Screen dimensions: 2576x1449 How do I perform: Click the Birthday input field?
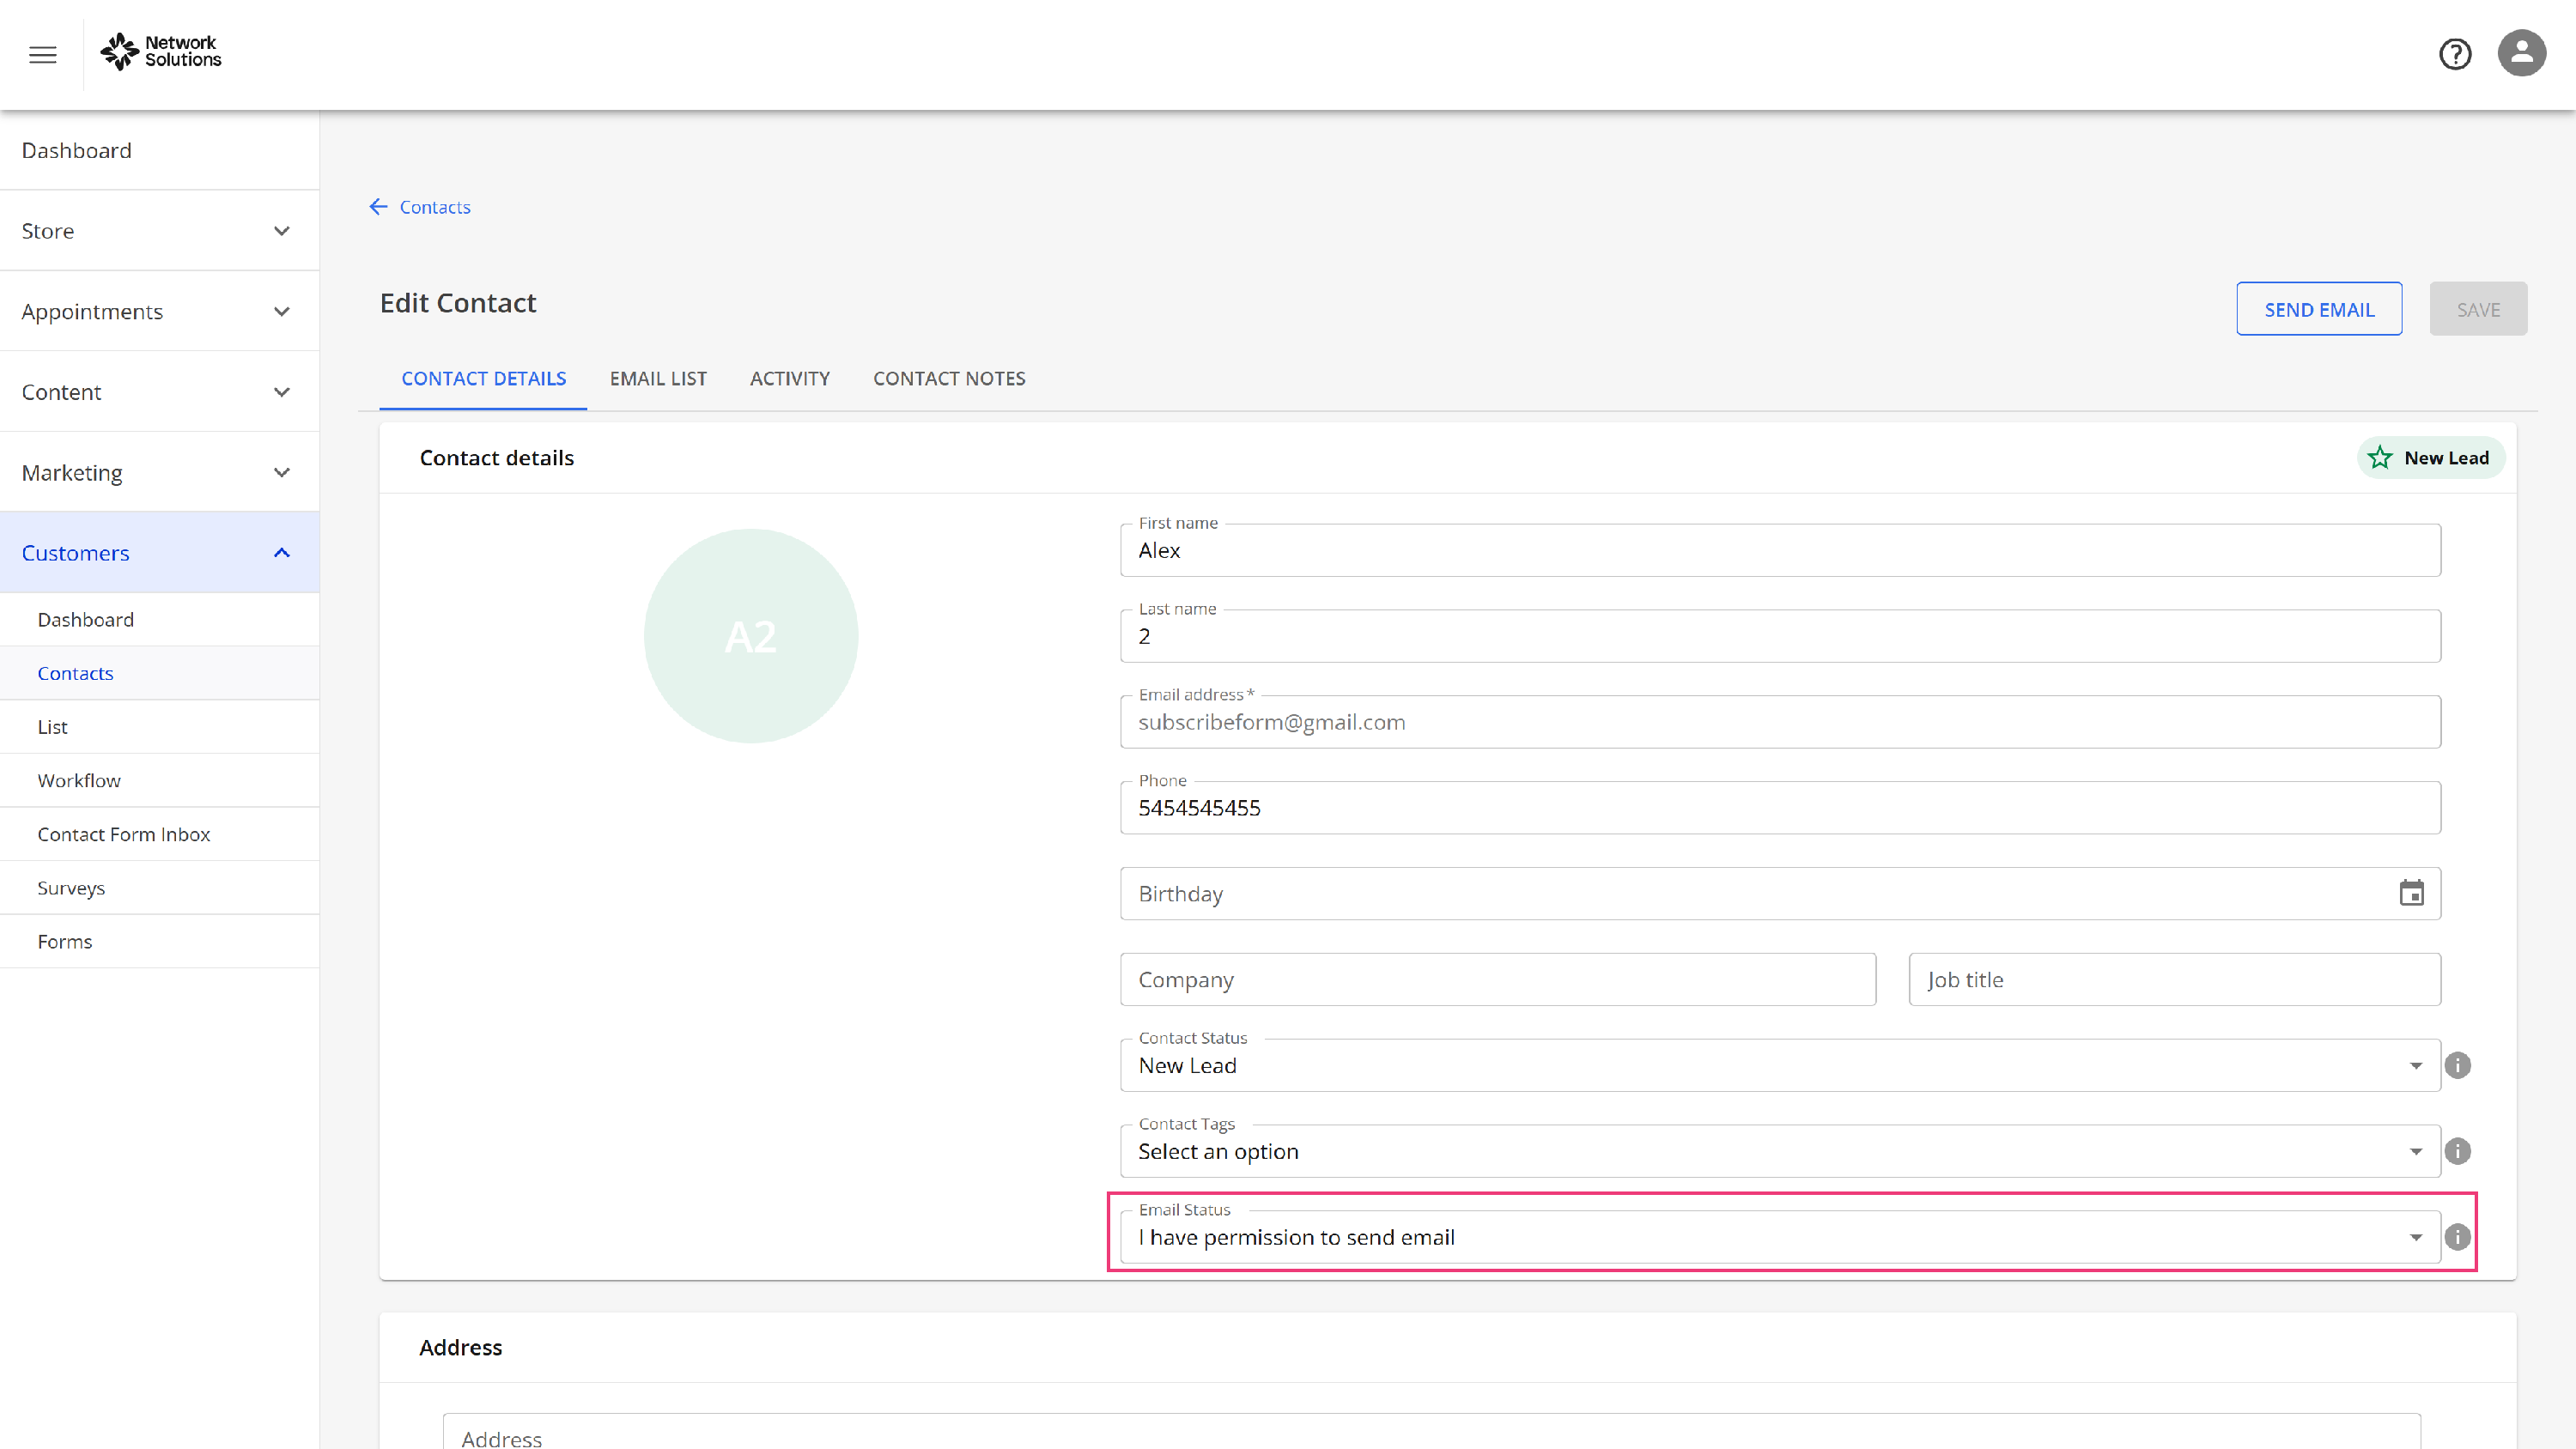tap(1780, 893)
